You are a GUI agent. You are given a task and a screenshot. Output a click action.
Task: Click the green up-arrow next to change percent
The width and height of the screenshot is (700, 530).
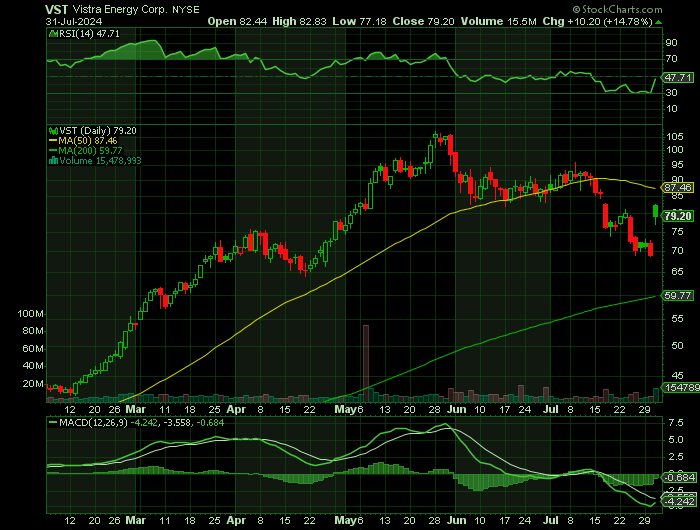tap(659, 22)
